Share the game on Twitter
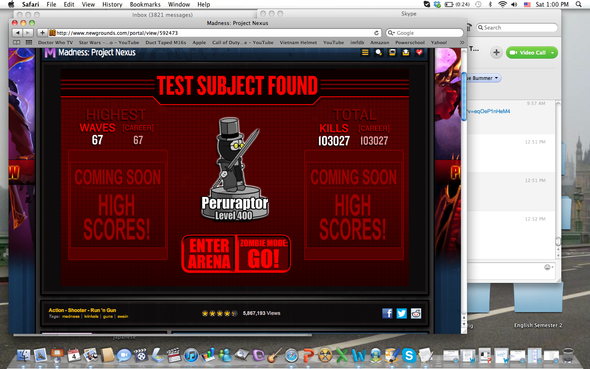The image size is (590, 369). coord(401,313)
